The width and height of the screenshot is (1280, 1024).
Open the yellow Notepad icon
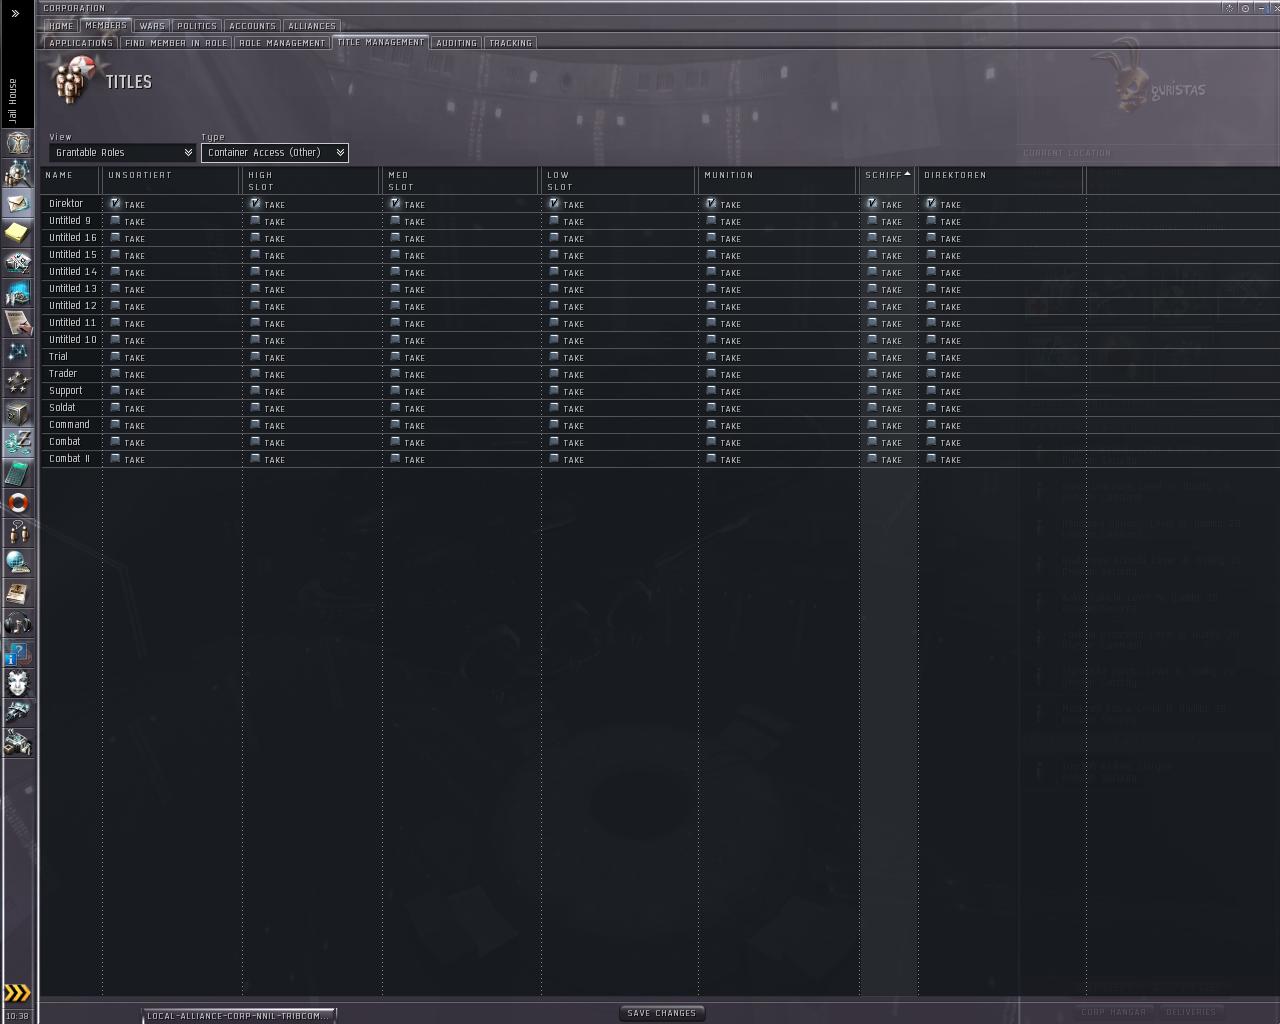[x=18, y=233]
